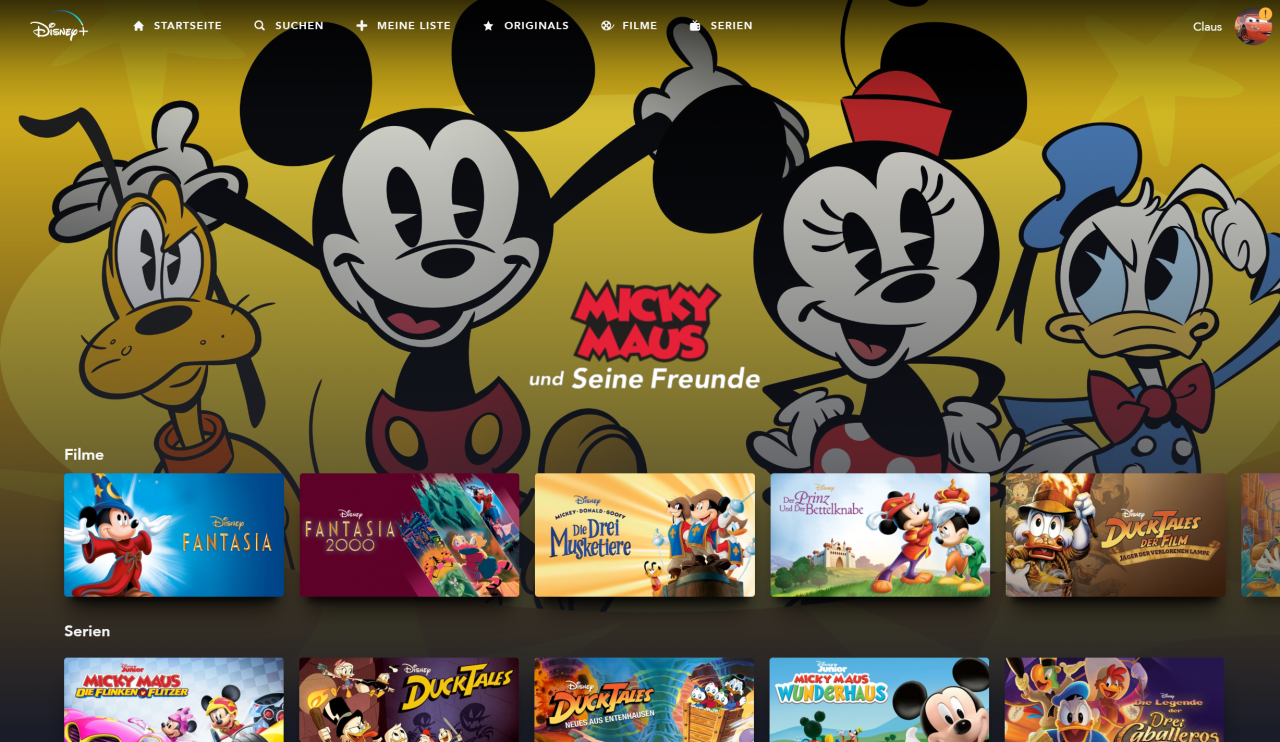Click the Serien row heading

click(x=87, y=631)
